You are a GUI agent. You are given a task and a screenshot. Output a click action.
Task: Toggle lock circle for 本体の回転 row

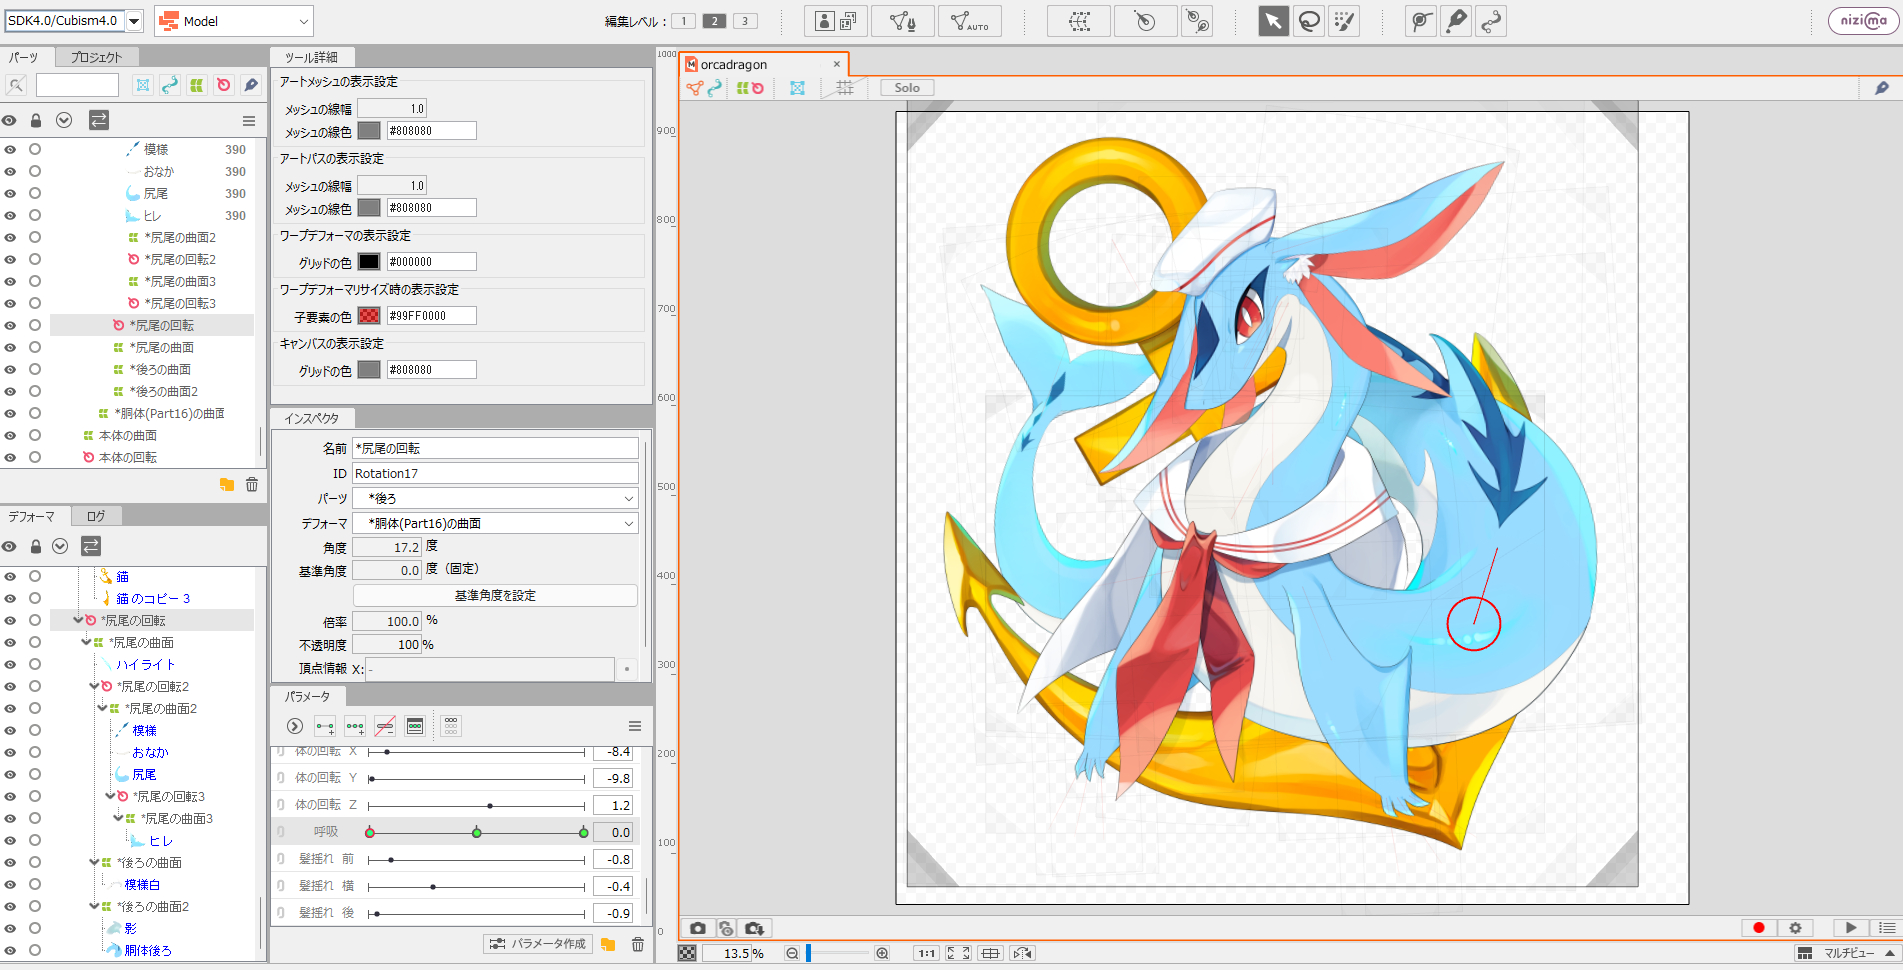(x=35, y=458)
